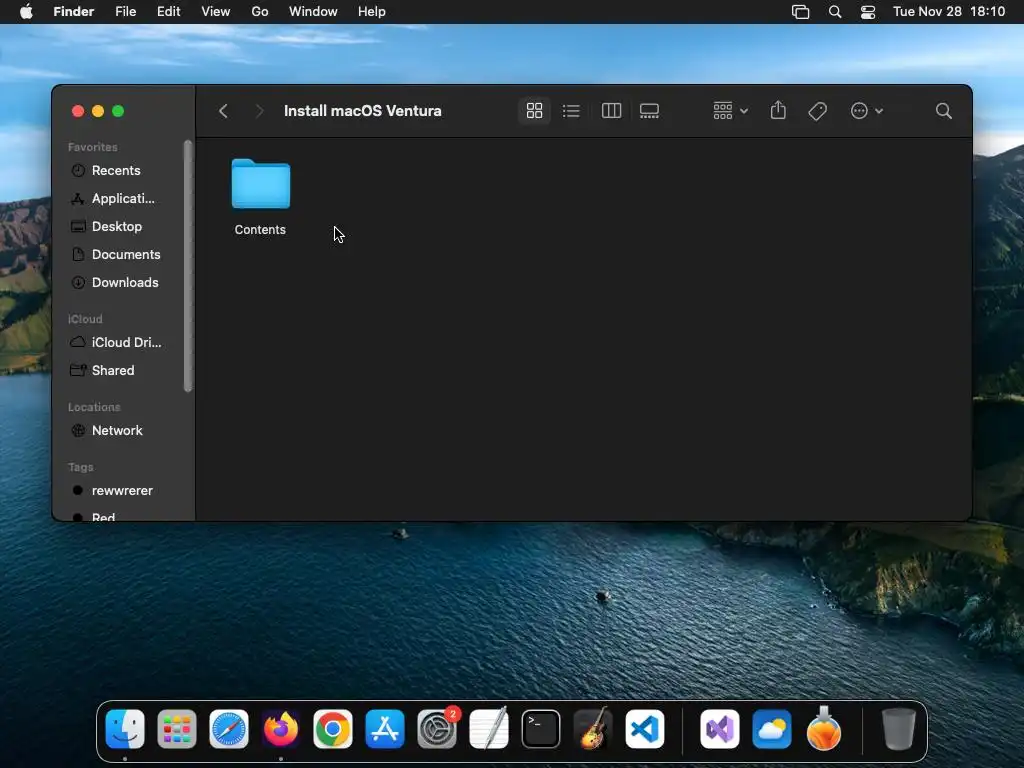The image size is (1024, 768).
Task: Open GarageBand from the Dock
Action: click(x=593, y=729)
